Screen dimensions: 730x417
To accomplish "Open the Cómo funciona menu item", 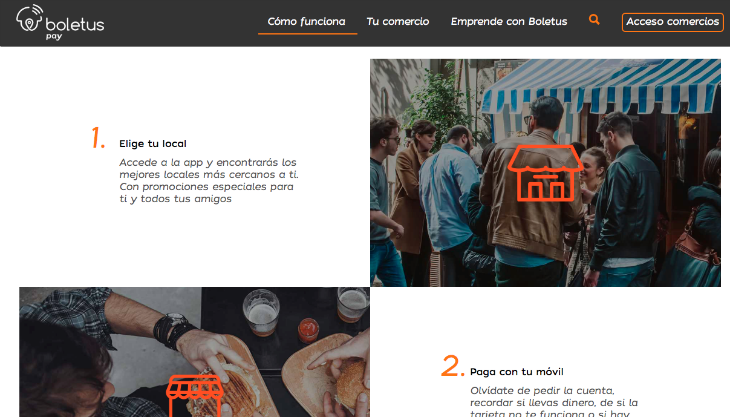I will [306, 21].
